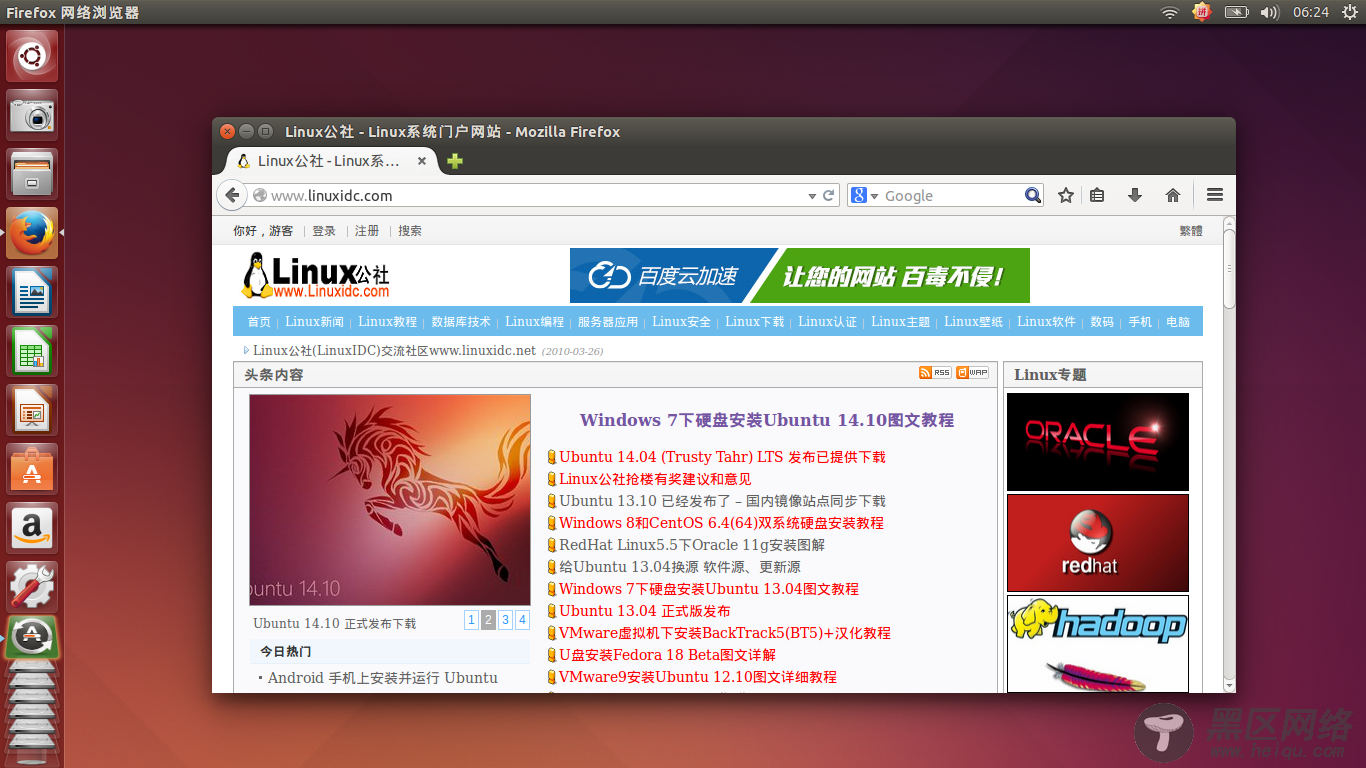Open the system power gear menu
The image size is (1366, 768).
[x=1350, y=12]
